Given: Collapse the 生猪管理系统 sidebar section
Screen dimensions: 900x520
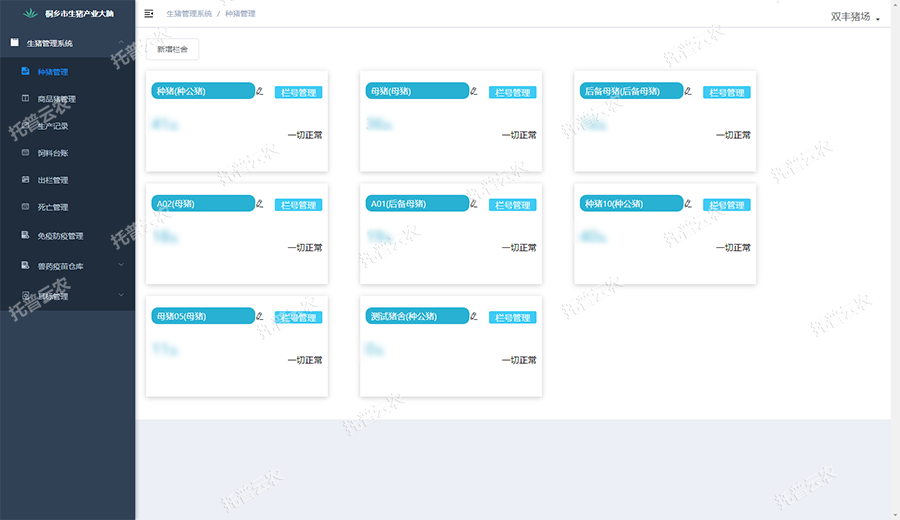Looking at the screenshot, I should 120,43.
